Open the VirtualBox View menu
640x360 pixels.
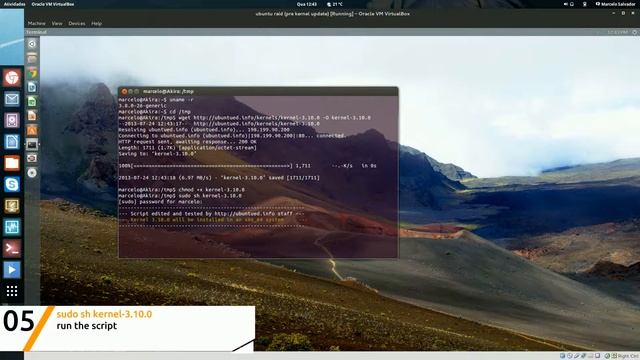pos(57,24)
